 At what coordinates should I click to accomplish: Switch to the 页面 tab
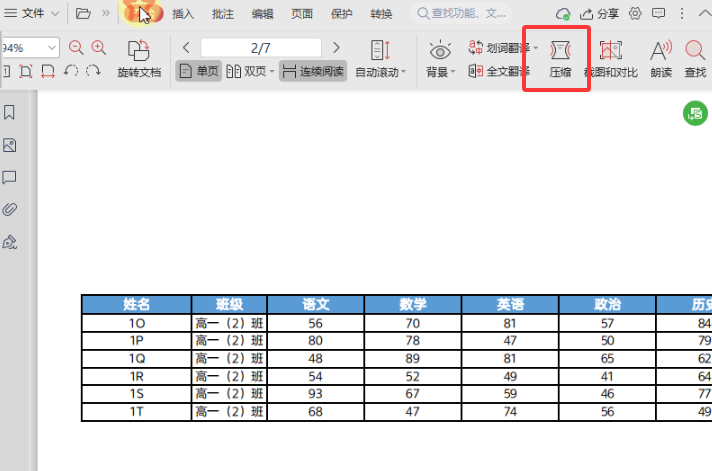click(302, 14)
